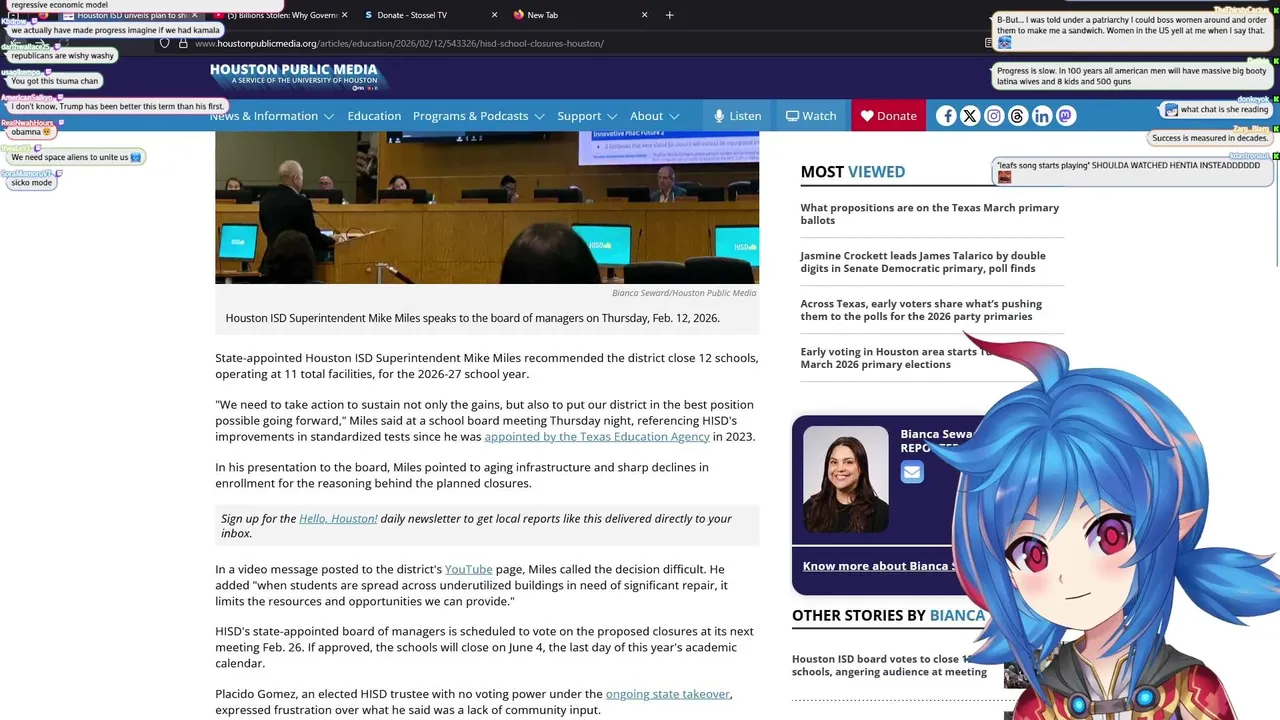This screenshot has width=1280, height=720.
Task: Open the Hello, Houston! newsletter link
Action: point(338,519)
